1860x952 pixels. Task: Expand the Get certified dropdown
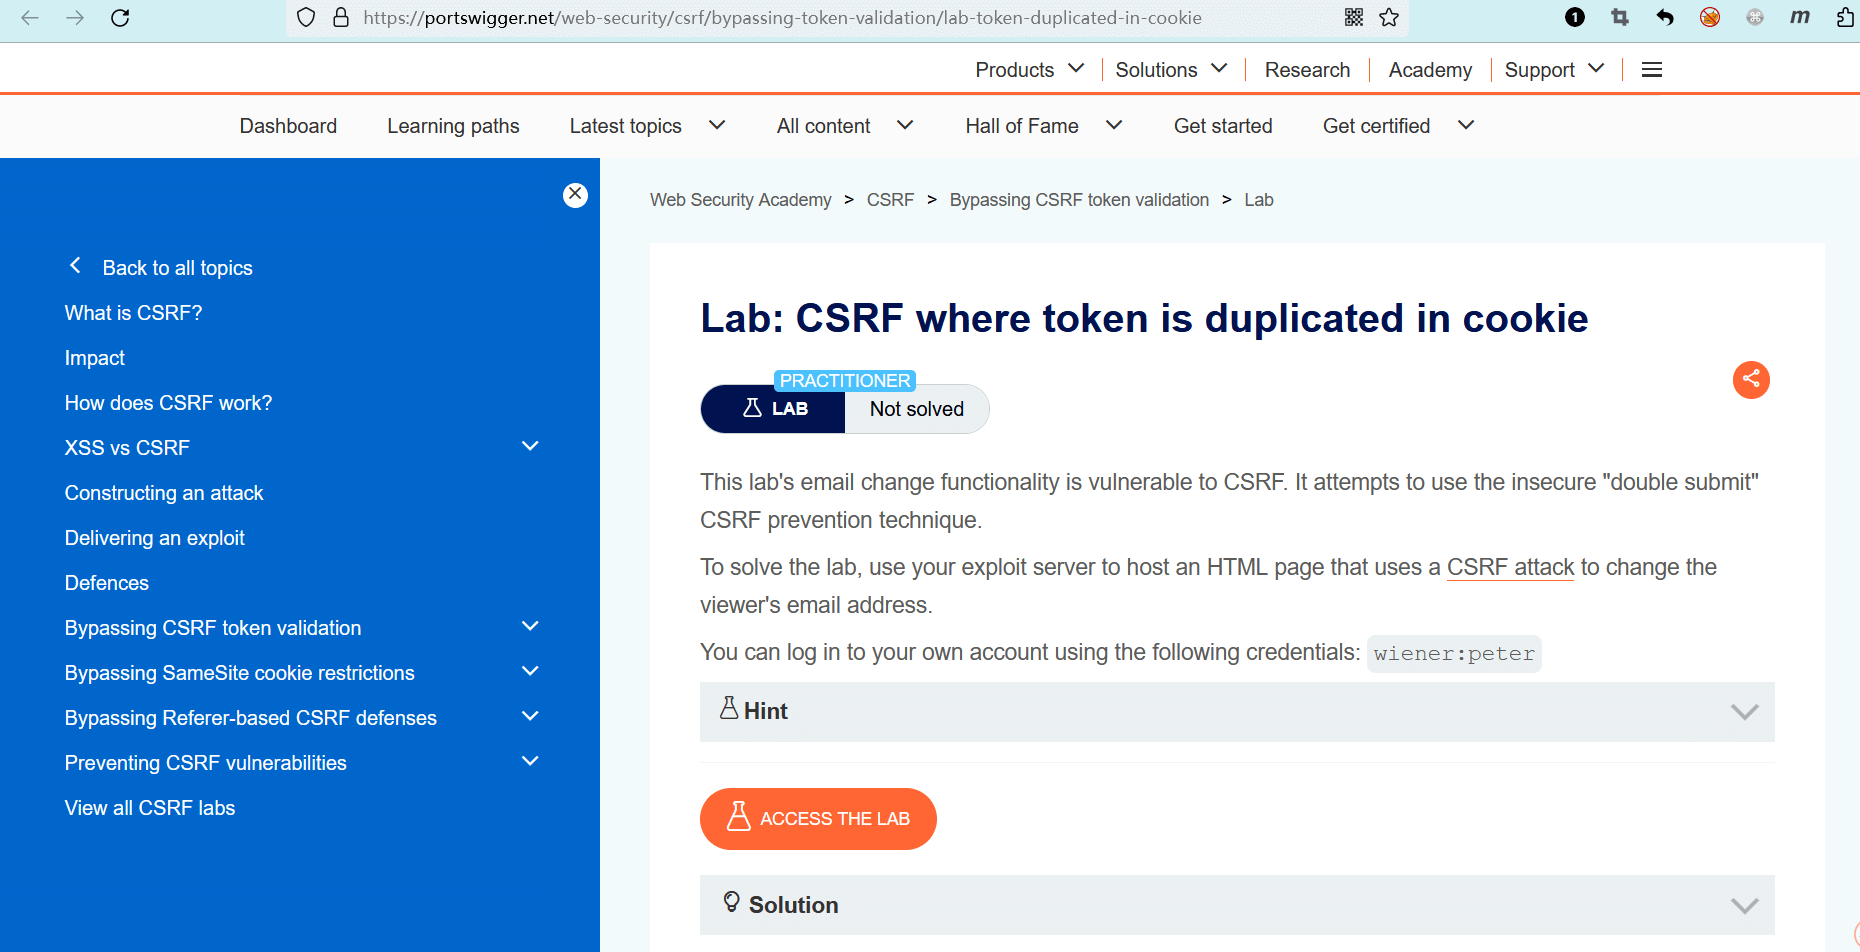click(x=1466, y=125)
